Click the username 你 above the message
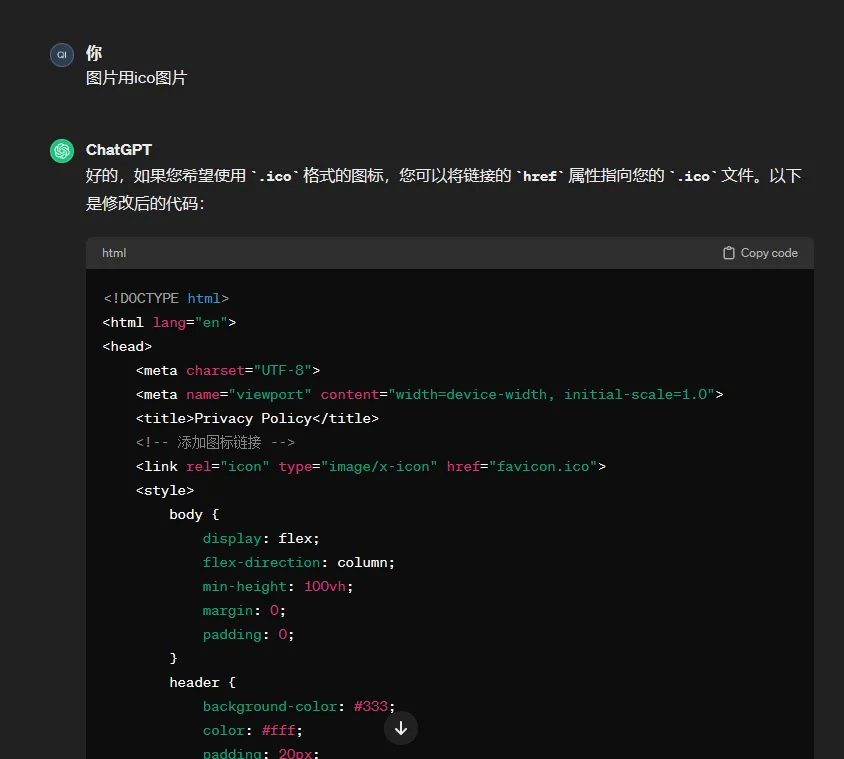Screen dimensions: 844x759 pos(94,53)
